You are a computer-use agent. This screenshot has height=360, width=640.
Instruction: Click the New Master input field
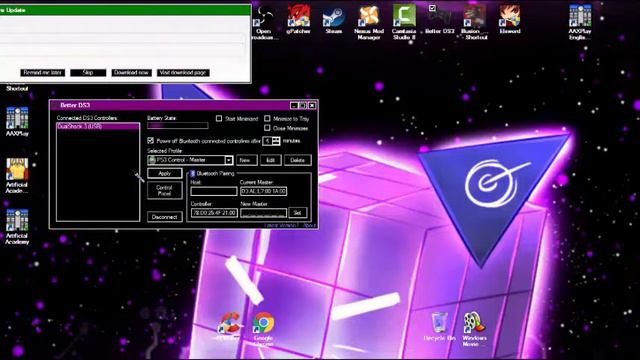click(263, 213)
